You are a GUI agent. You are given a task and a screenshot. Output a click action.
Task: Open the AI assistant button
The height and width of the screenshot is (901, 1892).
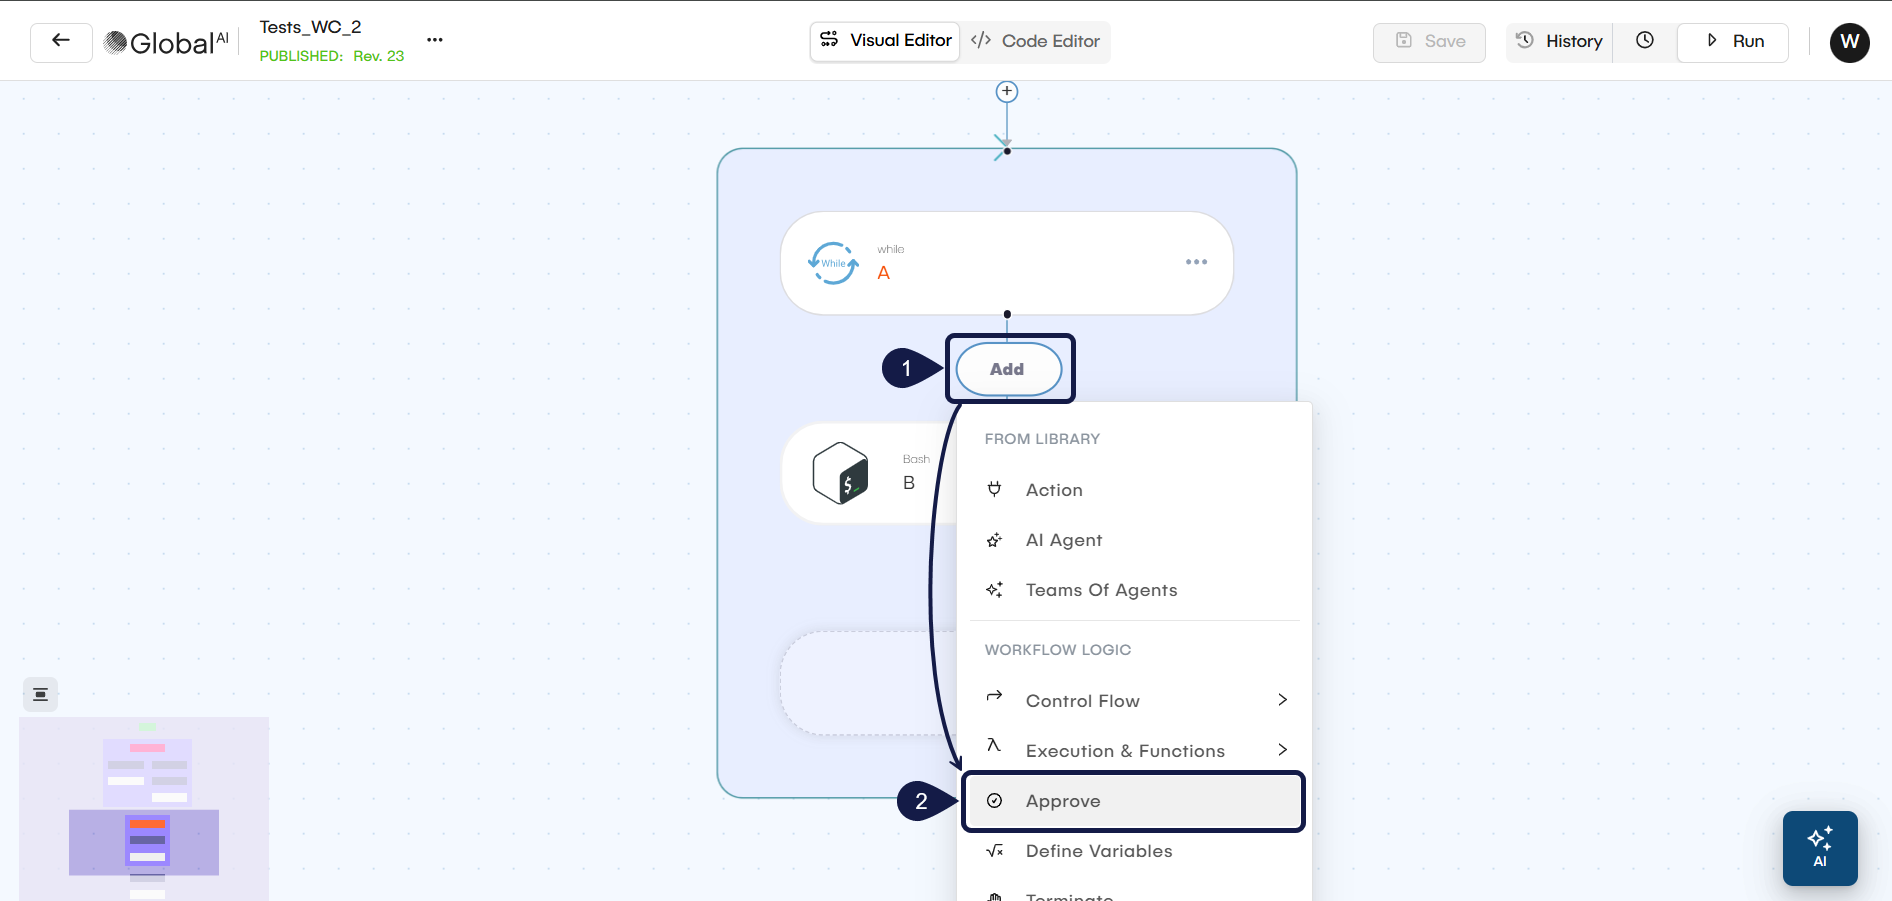coord(1819,848)
